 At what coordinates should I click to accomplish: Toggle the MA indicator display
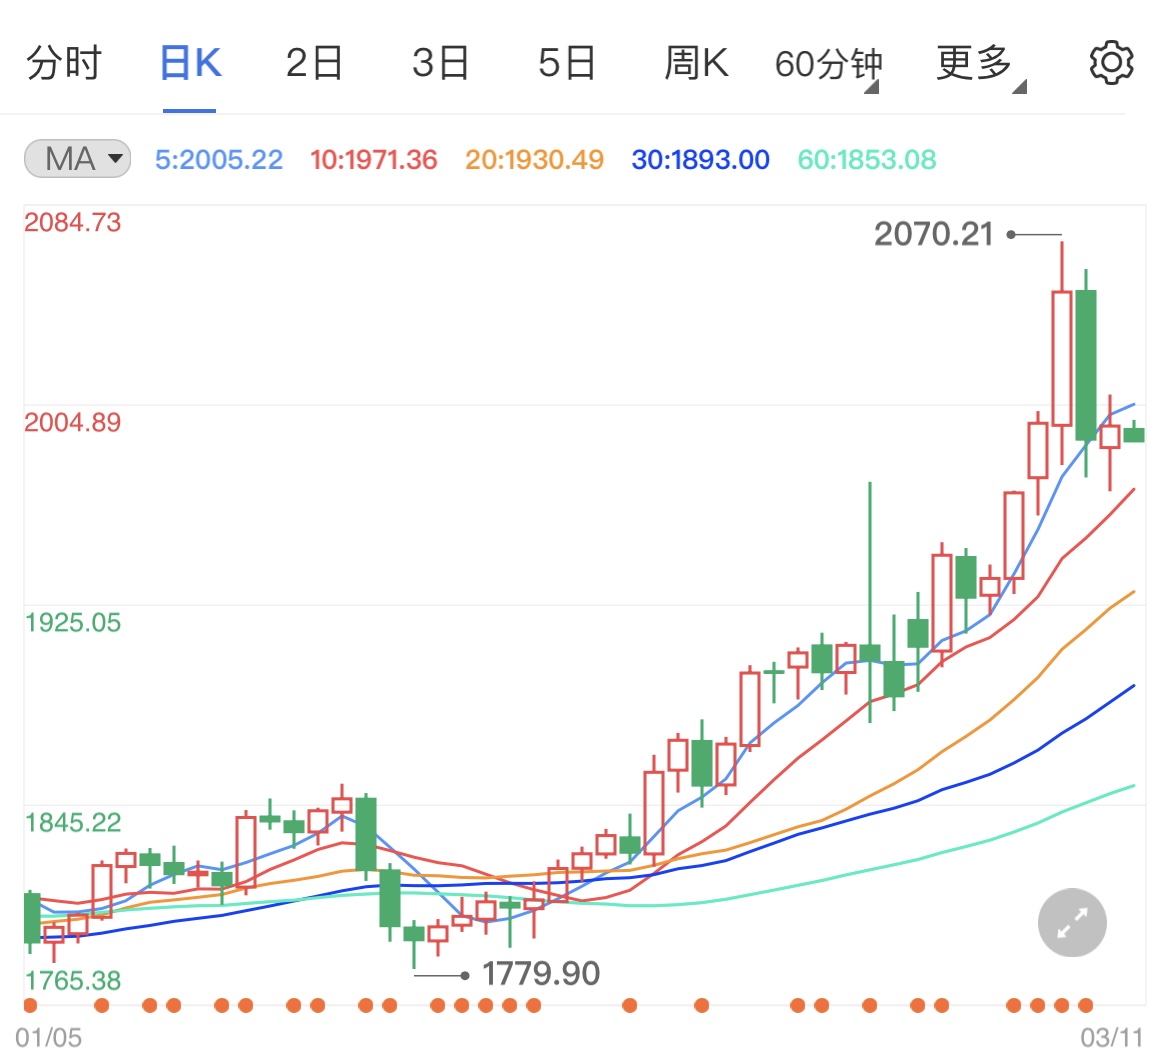pos(76,160)
